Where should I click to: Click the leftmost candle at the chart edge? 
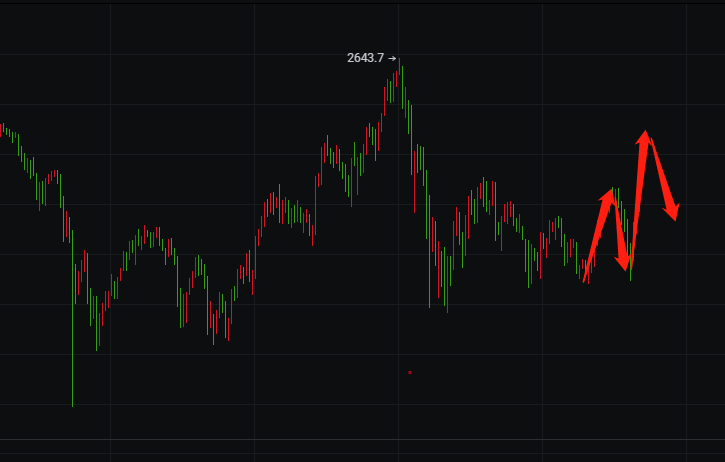pyautogui.click(x=2, y=128)
